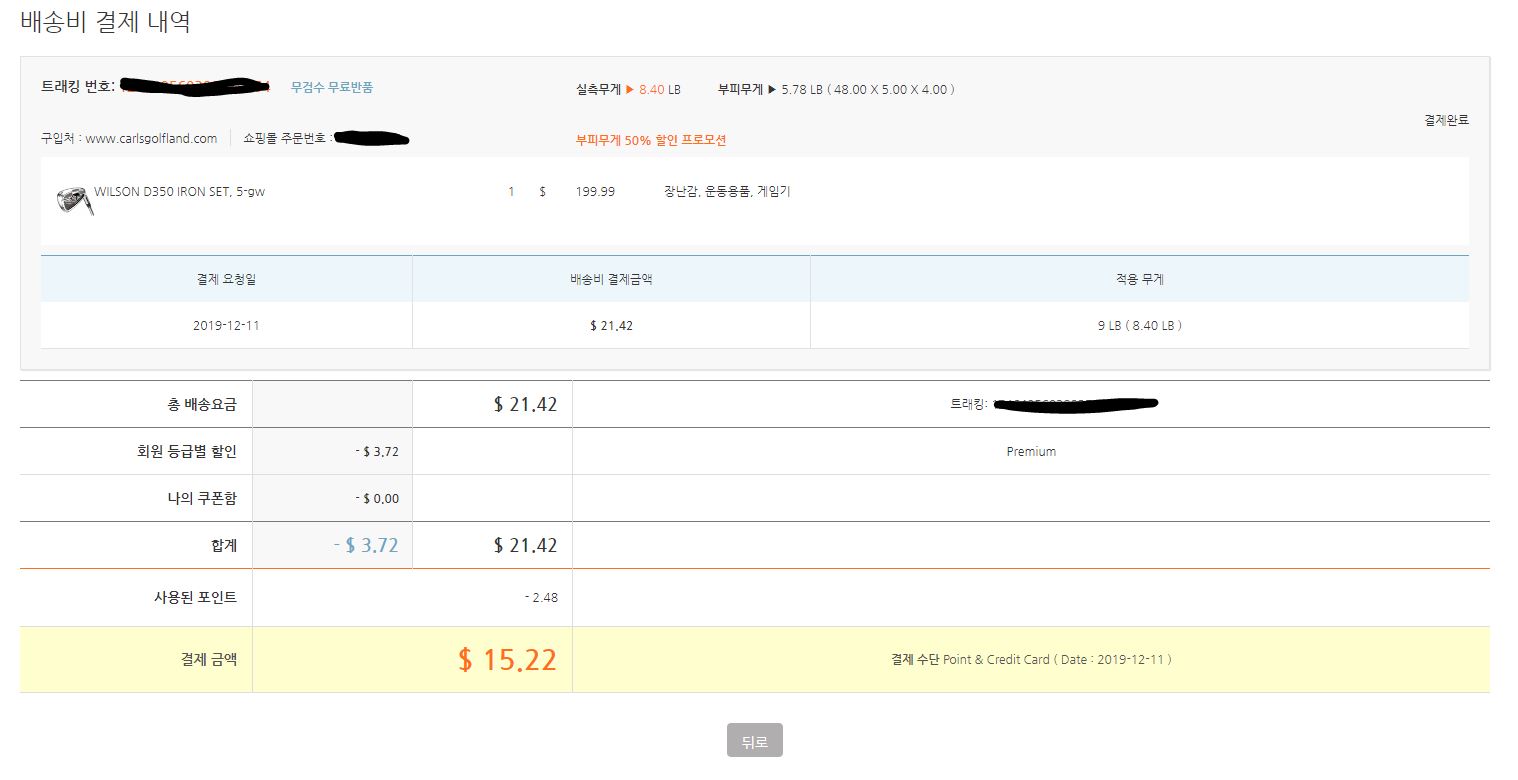Viewport: 1518px width, 780px height.
Task: Click the 배송비 결제금액 column header
Action: 610,279
